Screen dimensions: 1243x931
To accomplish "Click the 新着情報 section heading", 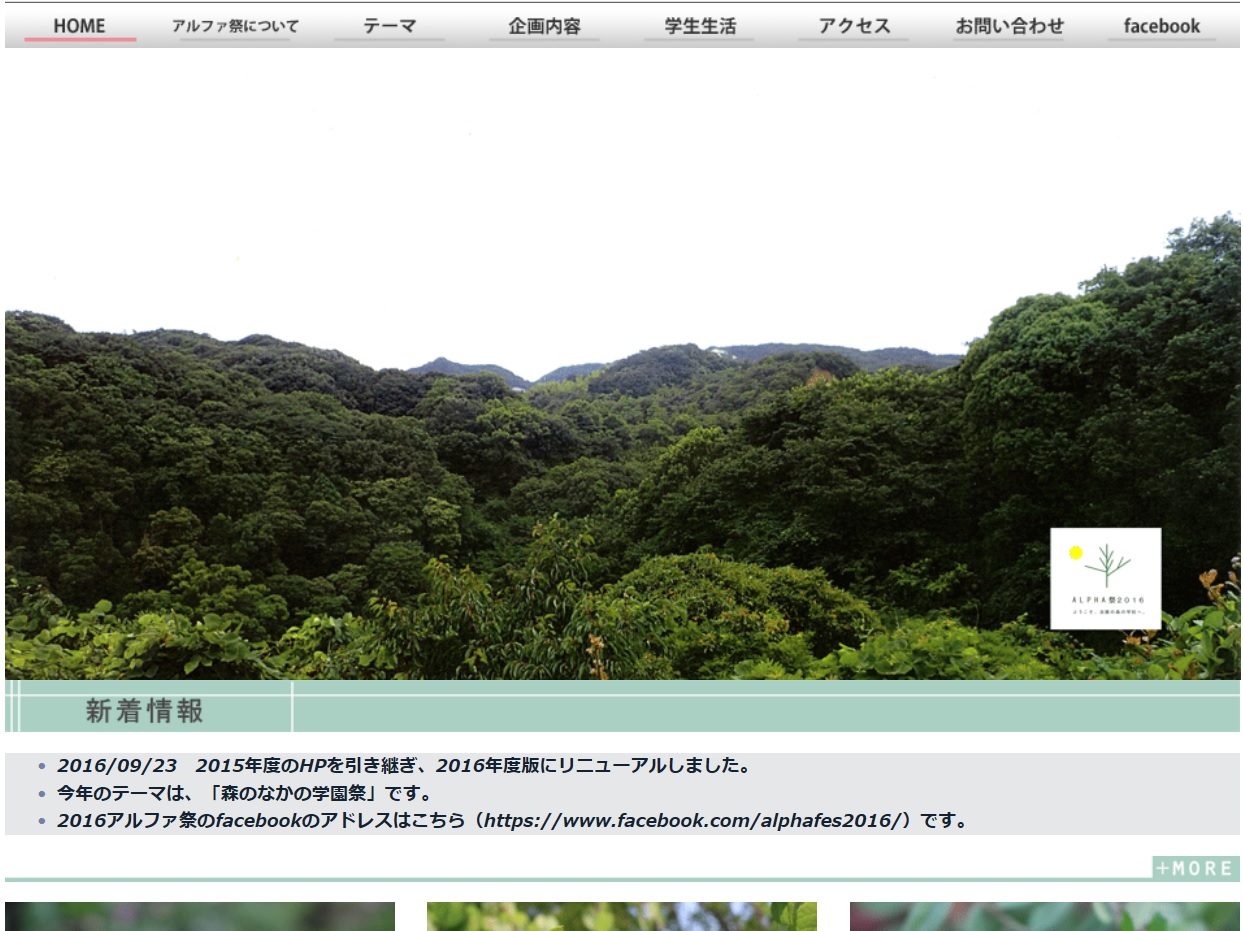I will [x=145, y=711].
